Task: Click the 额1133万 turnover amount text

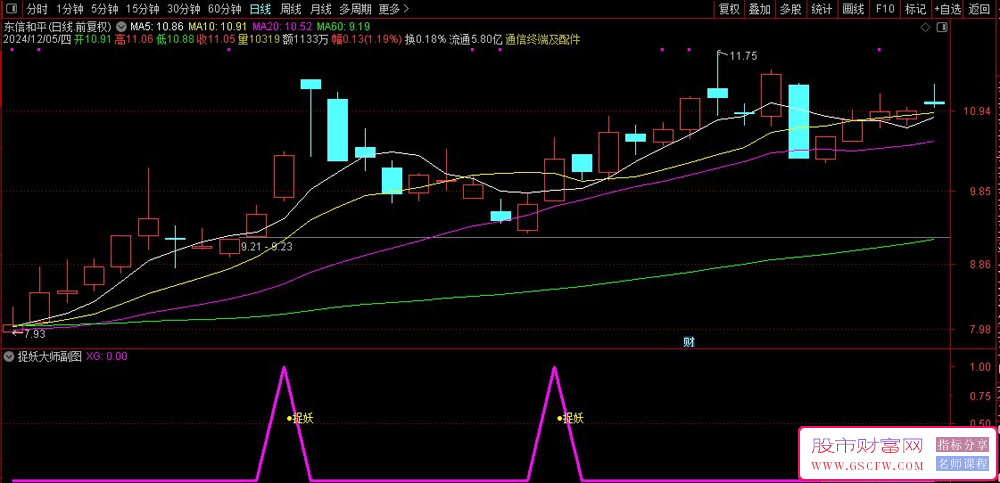Action: tap(304, 39)
